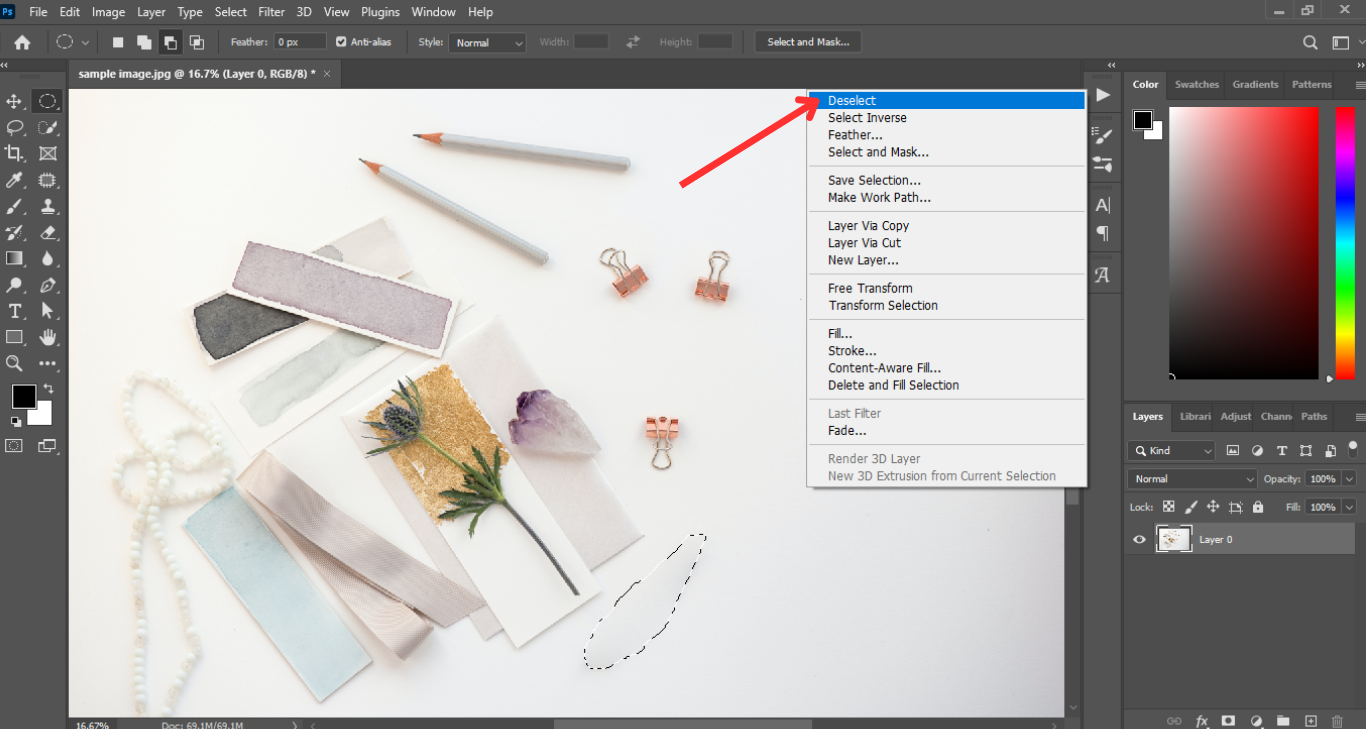Image resolution: width=1366 pixels, height=729 pixels.
Task: Choose Content-Aware Fill from context menu
Action: pyautogui.click(x=884, y=368)
